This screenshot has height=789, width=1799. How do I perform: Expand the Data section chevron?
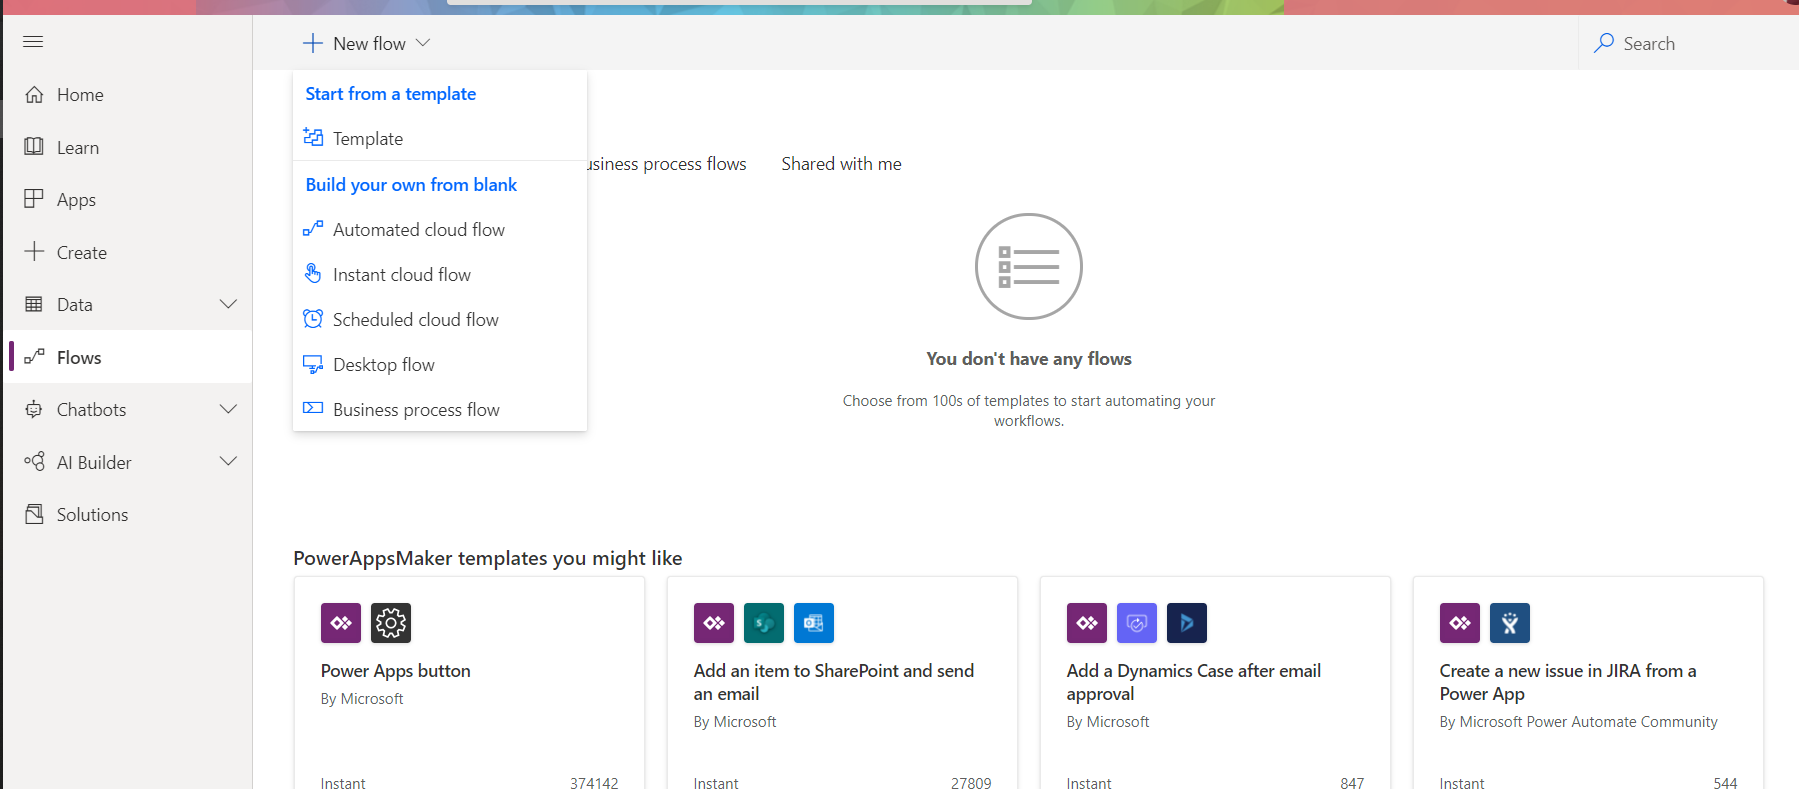(228, 304)
